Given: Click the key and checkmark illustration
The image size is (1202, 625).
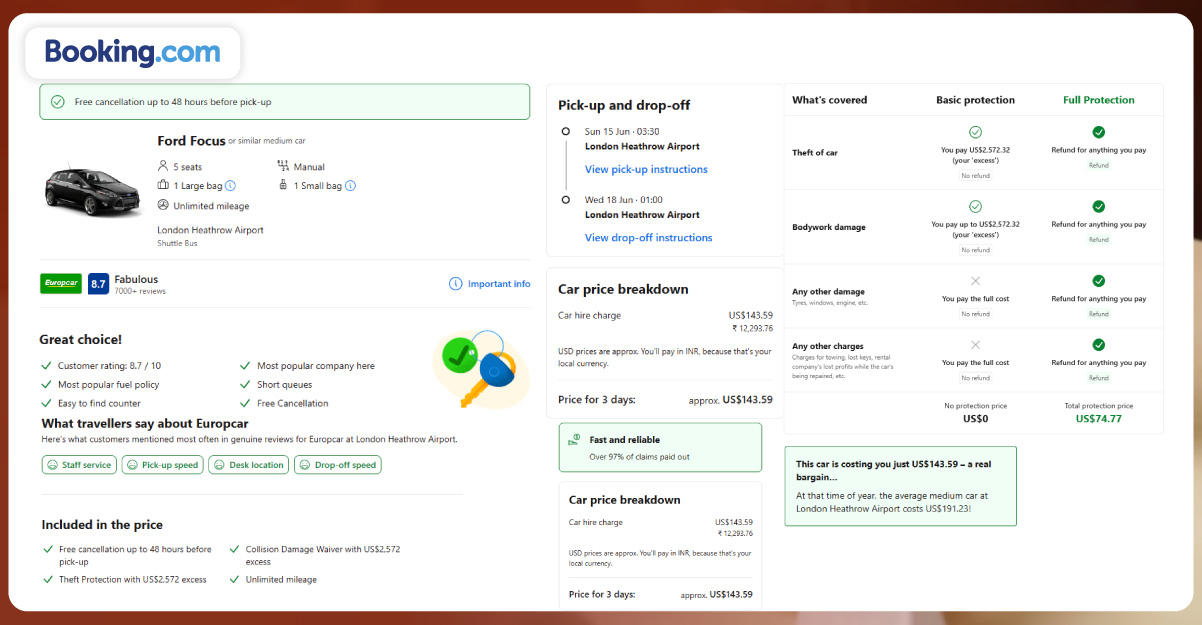Looking at the screenshot, I should (x=480, y=367).
